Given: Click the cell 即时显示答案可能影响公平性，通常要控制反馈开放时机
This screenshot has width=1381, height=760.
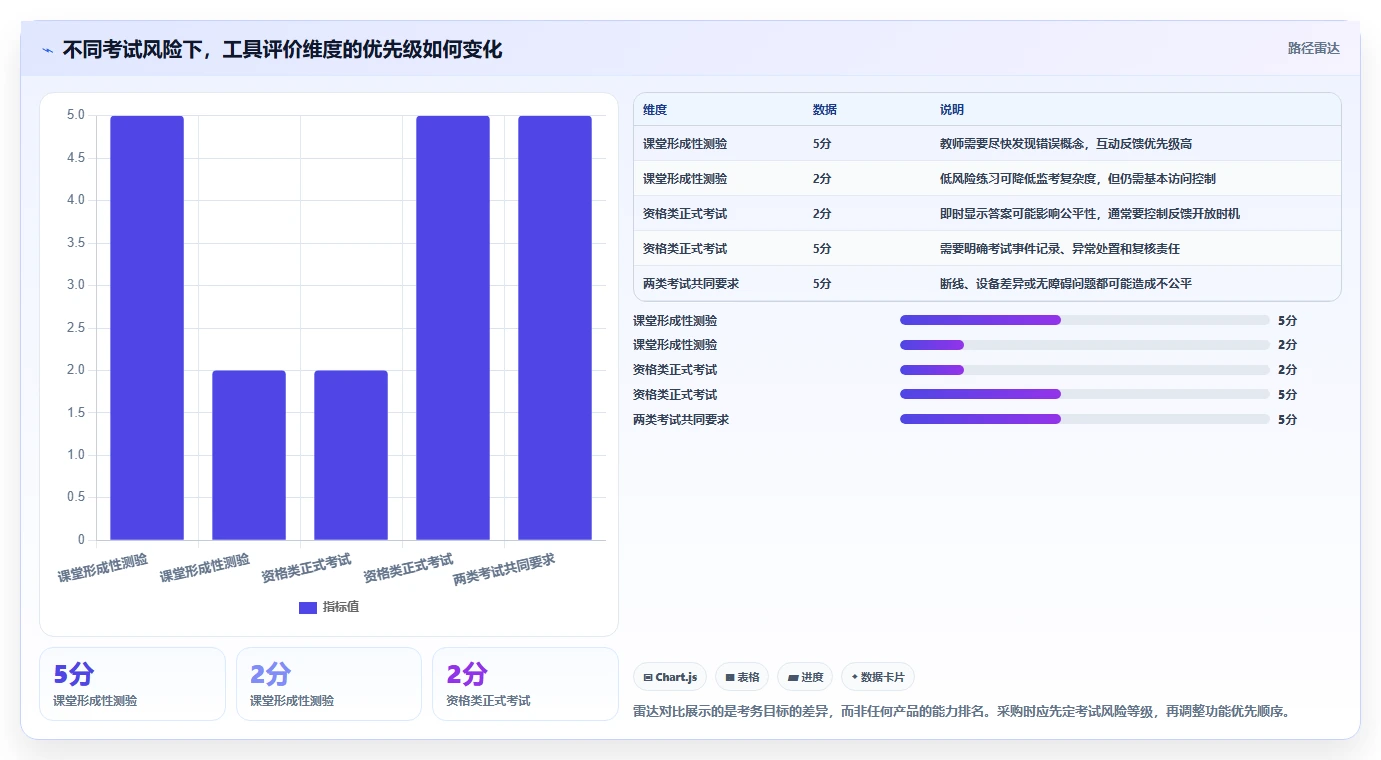Looking at the screenshot, I should point(1090,214).
